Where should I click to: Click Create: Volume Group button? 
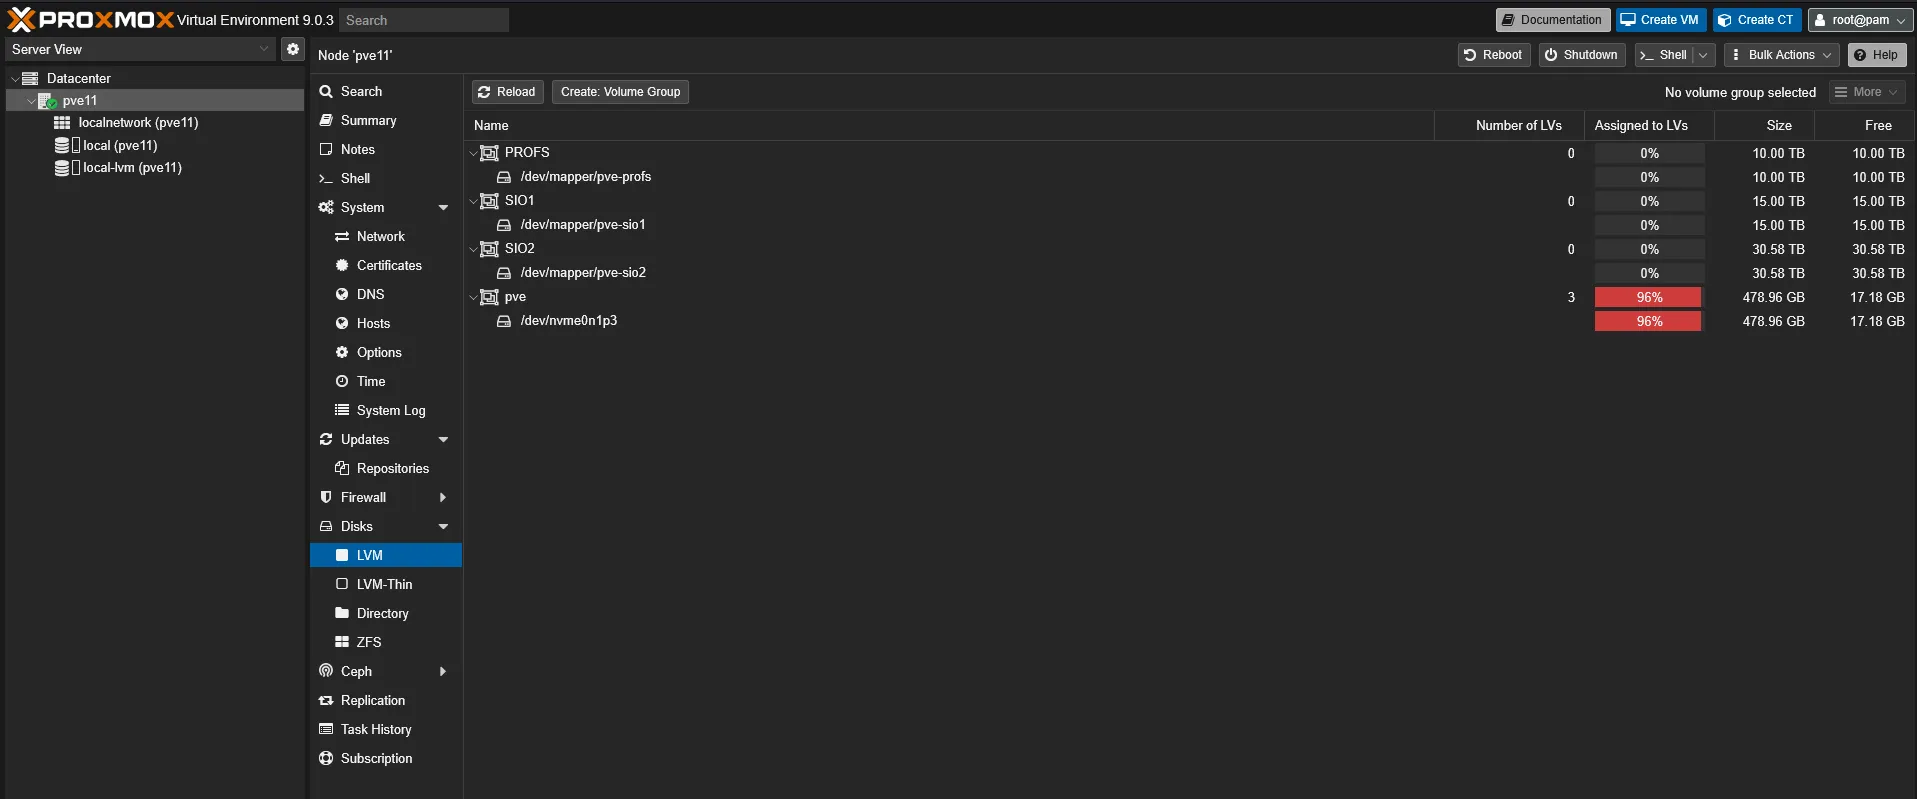pyautogui.click(x=620, y=92)
